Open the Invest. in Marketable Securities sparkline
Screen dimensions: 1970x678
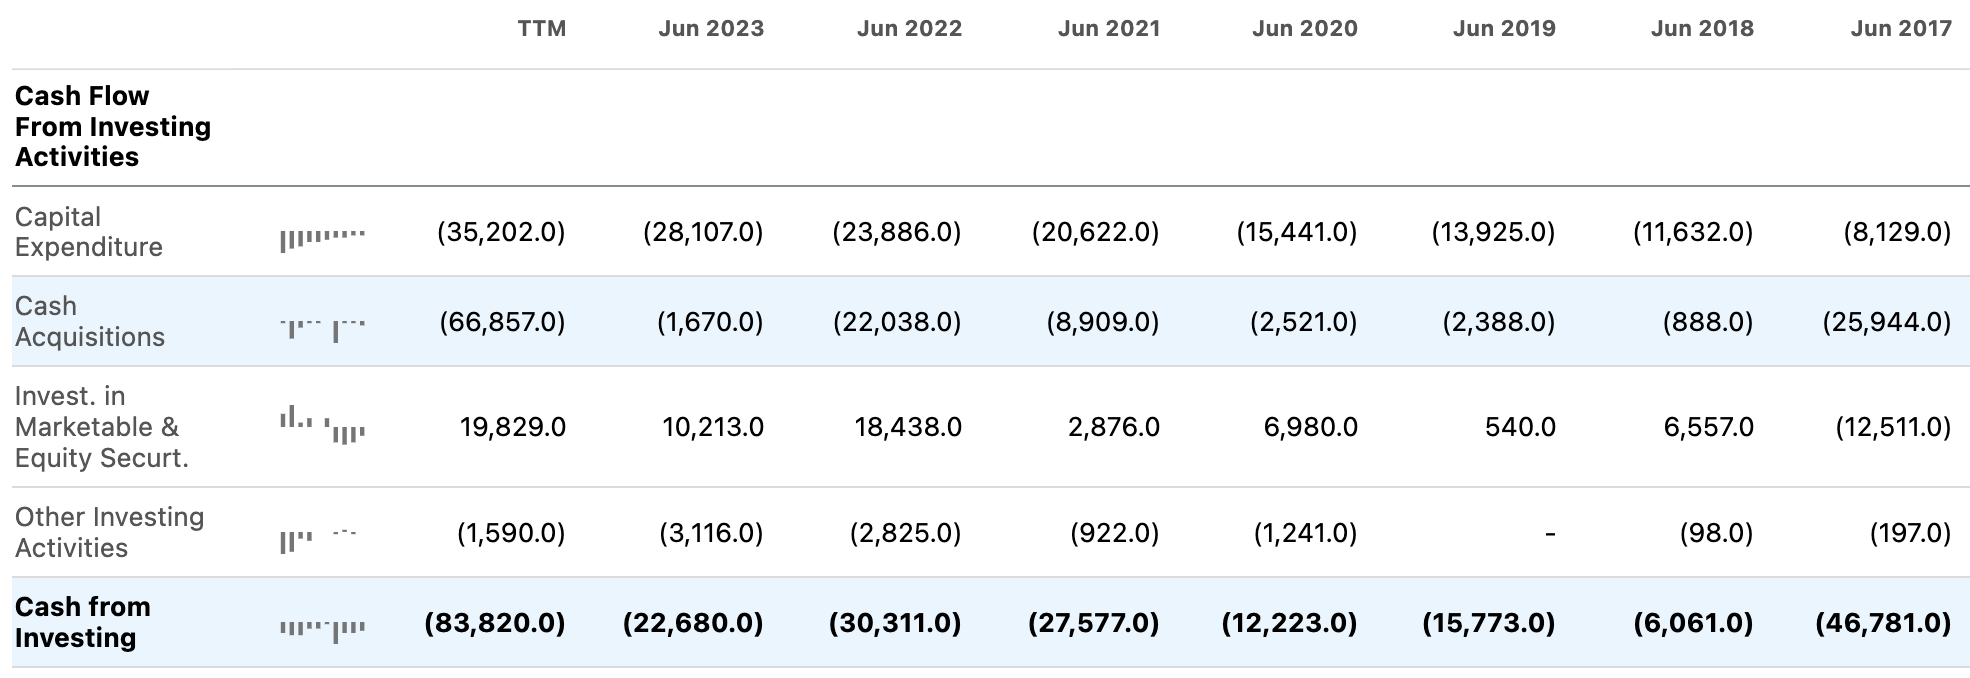coord(322,425)
